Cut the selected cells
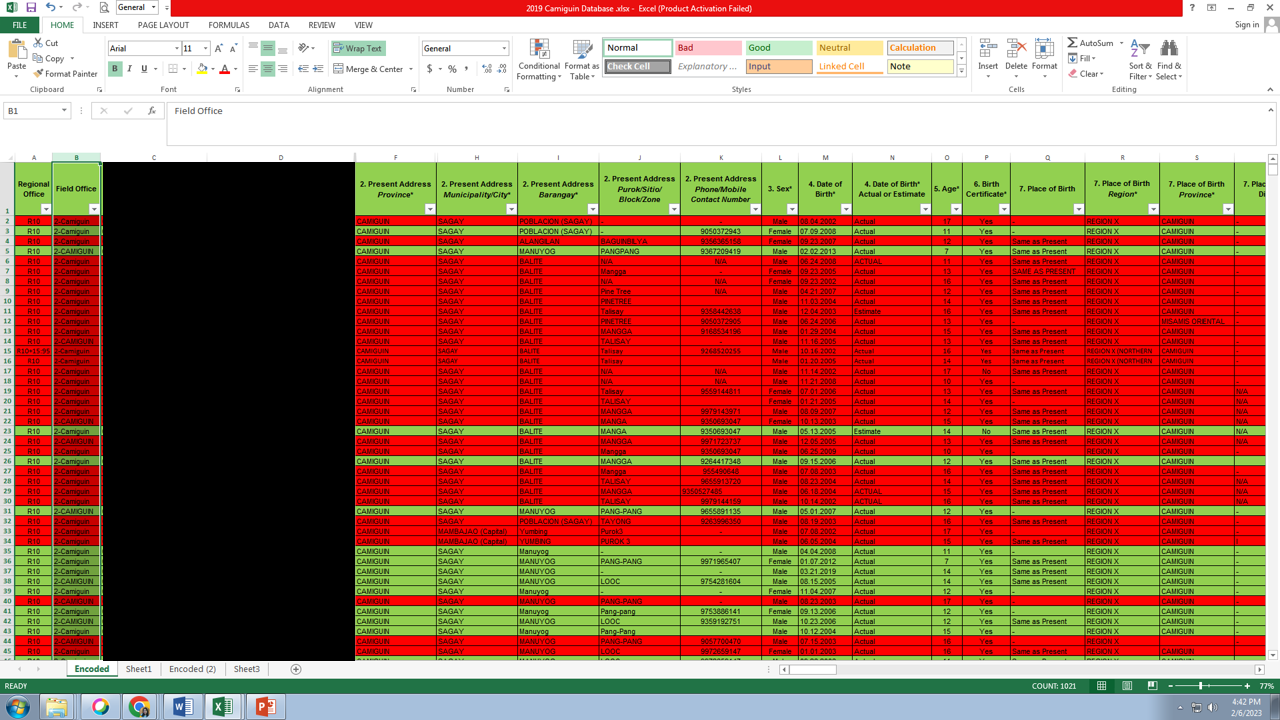The height and width of the screenshot is (720, 1280). (45, 43)
